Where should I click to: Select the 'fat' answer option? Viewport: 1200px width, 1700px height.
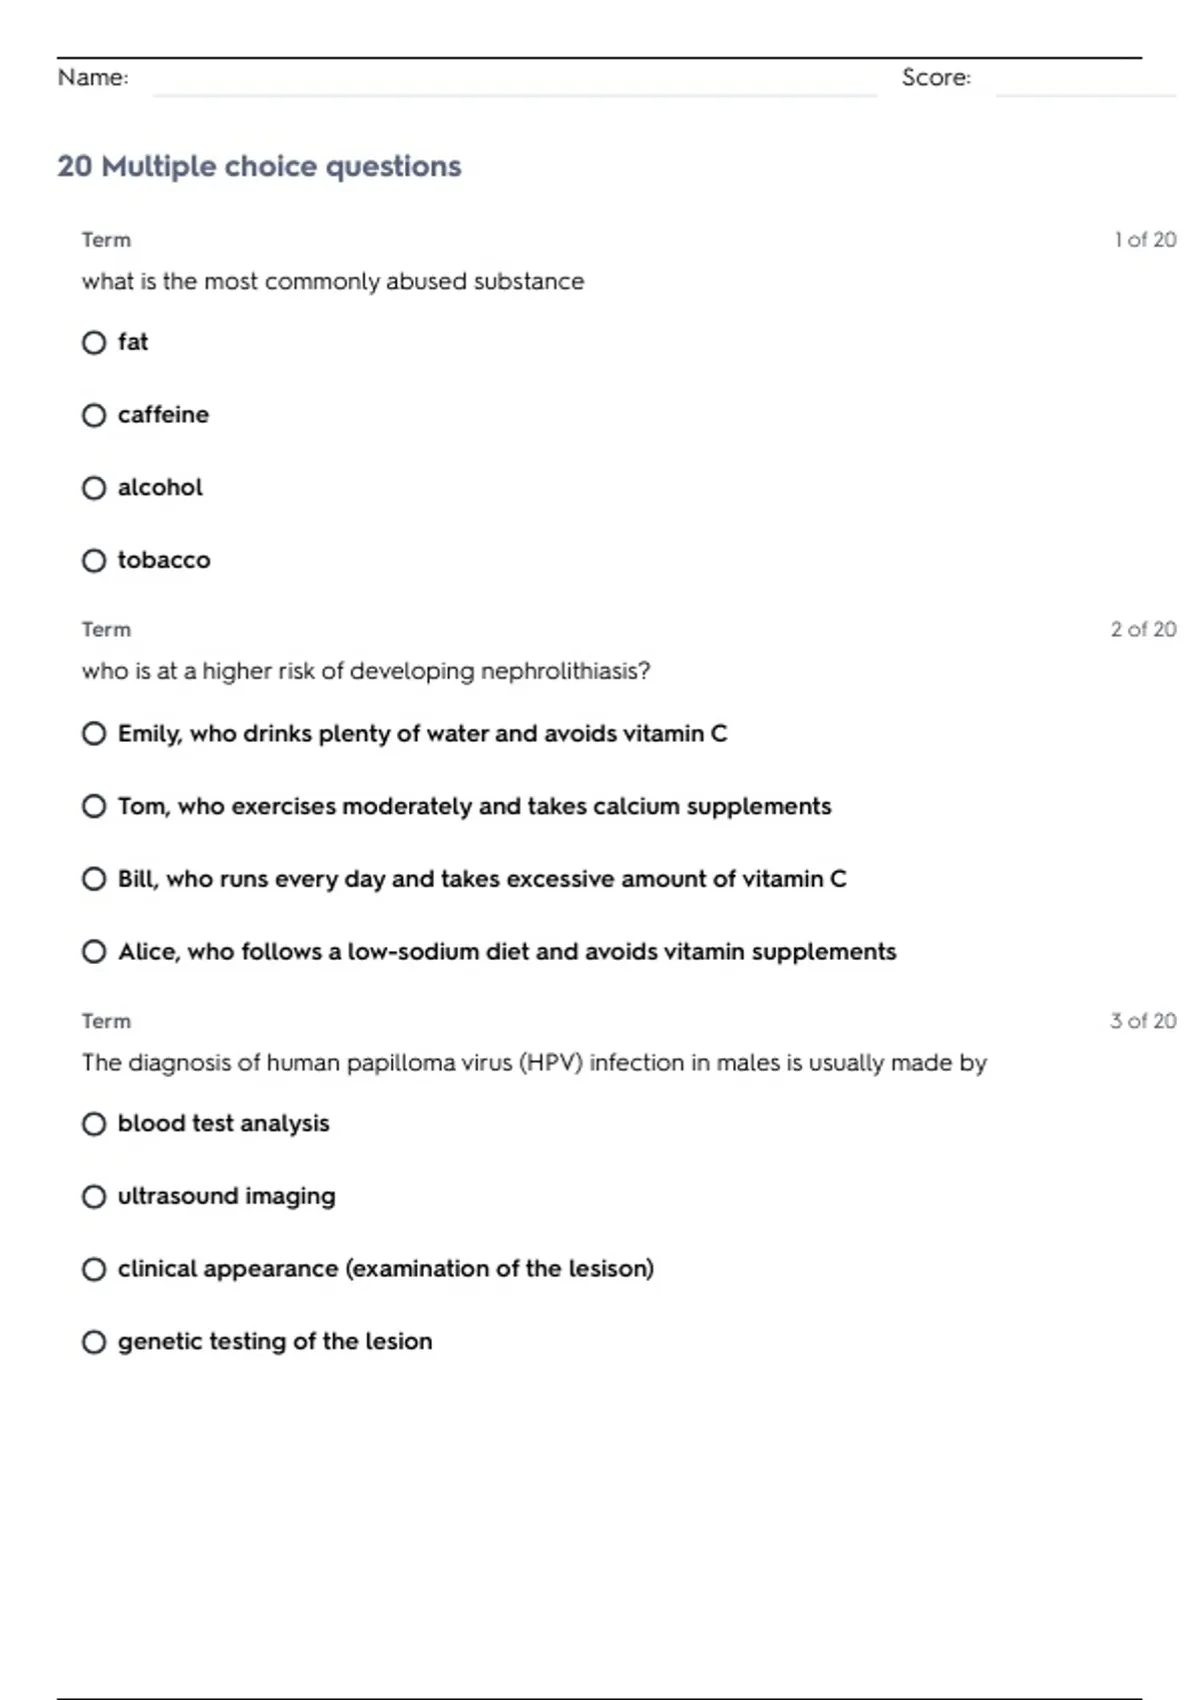point(94,343)
